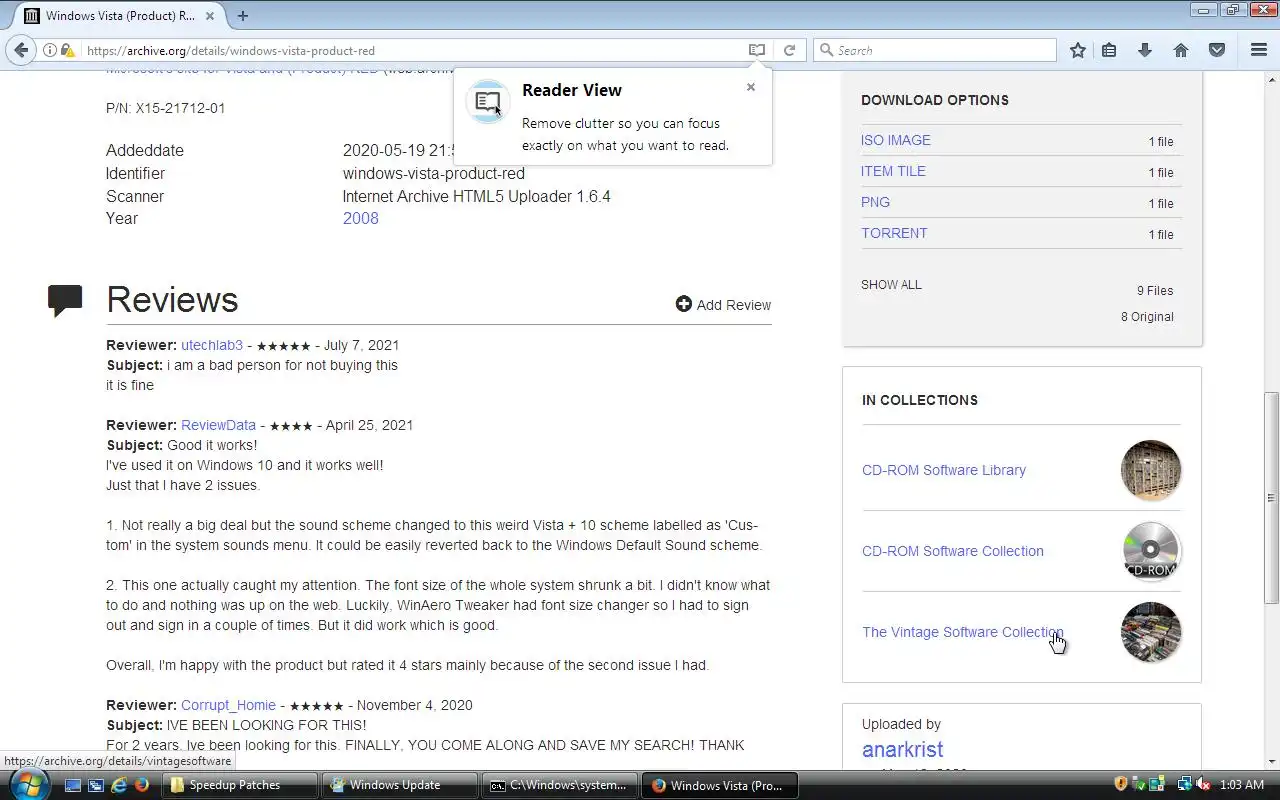Click the Reader View popup book icon
The width and height of the screenshot is (1280, 800).
tap(488, 102)
